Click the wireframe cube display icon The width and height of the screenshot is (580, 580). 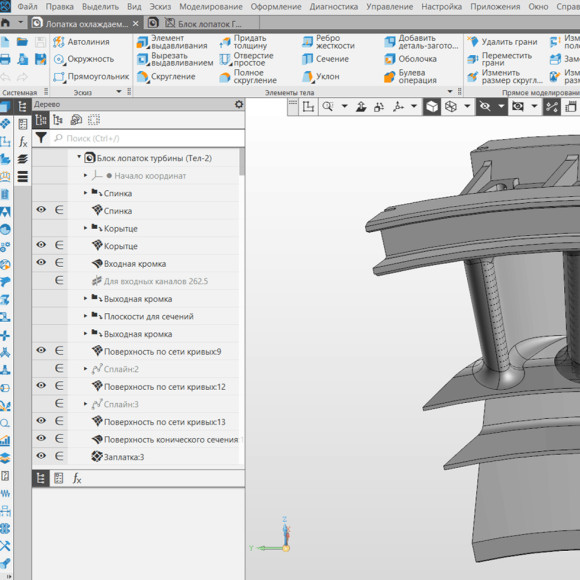pyautogui.click(x=451, y=107)
